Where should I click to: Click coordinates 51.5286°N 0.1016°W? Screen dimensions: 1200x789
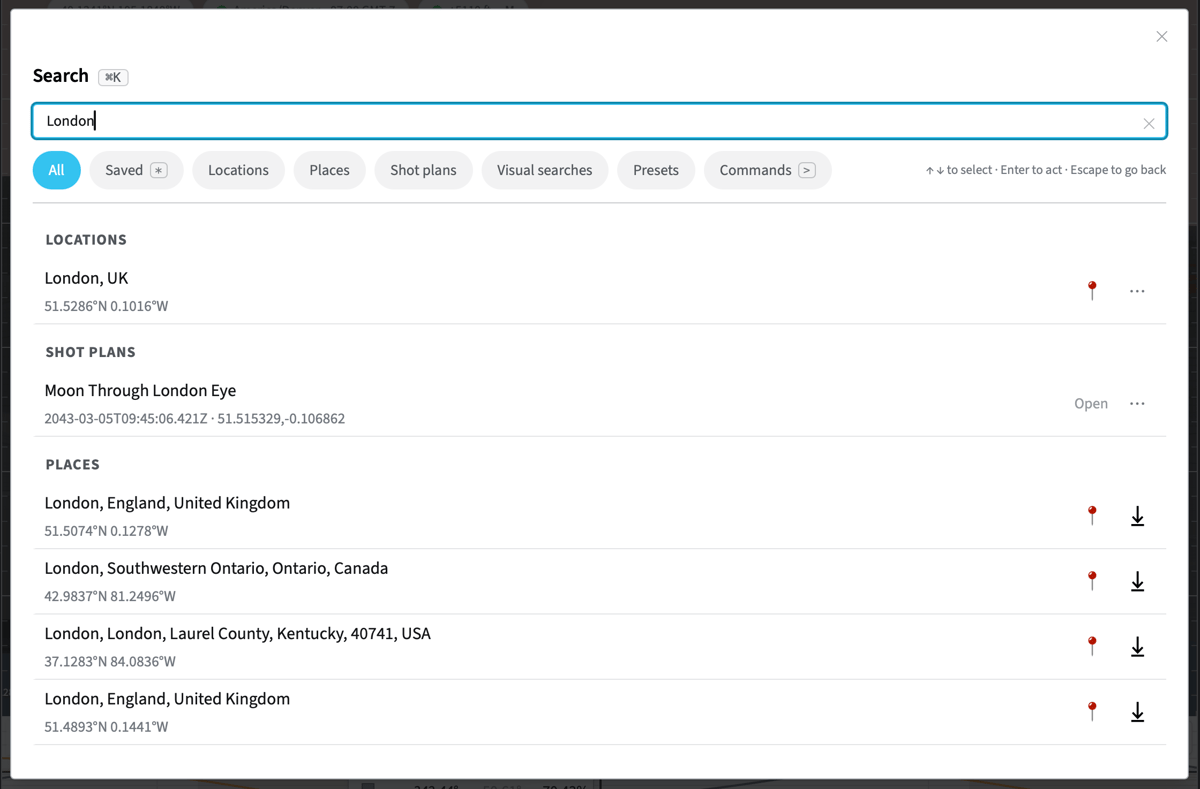[x=106, y=306]
